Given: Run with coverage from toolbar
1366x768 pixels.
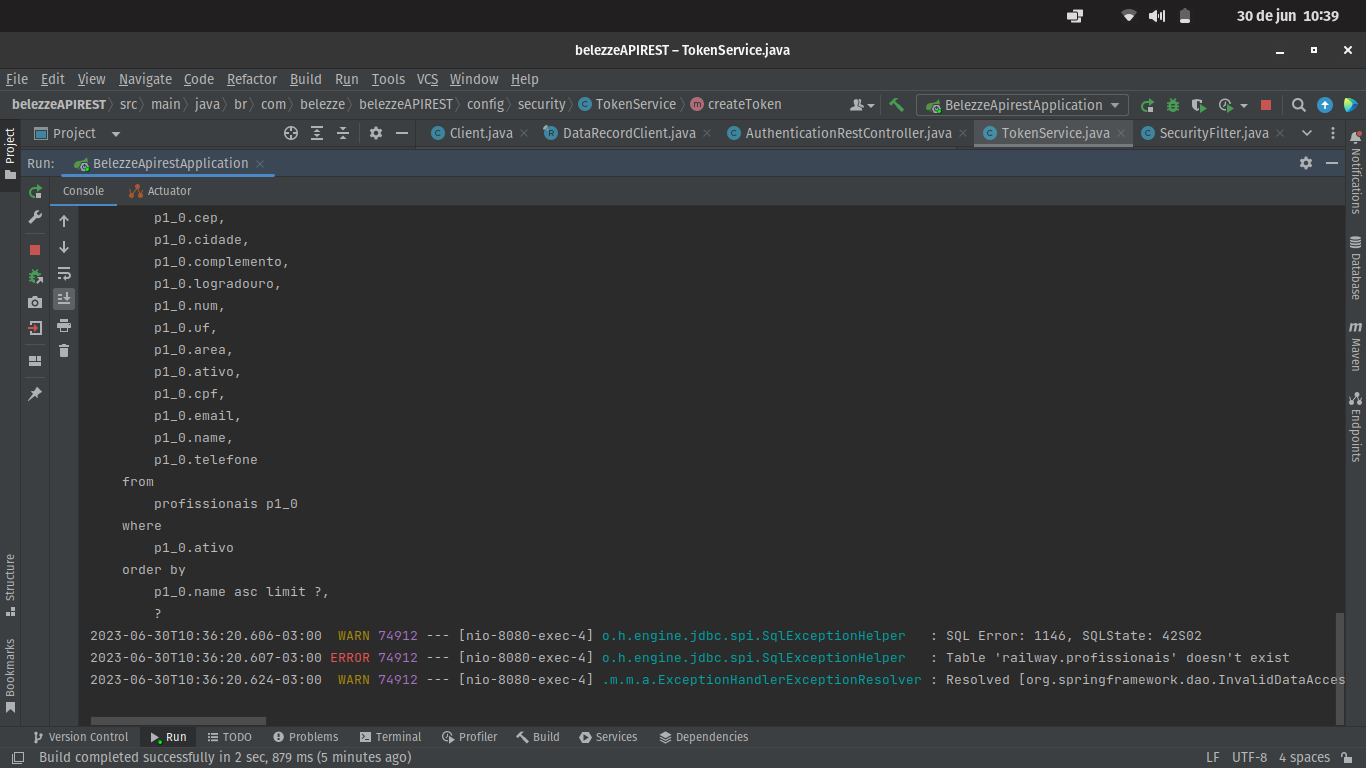Looking at the screenshot, I should (1199, 105).
